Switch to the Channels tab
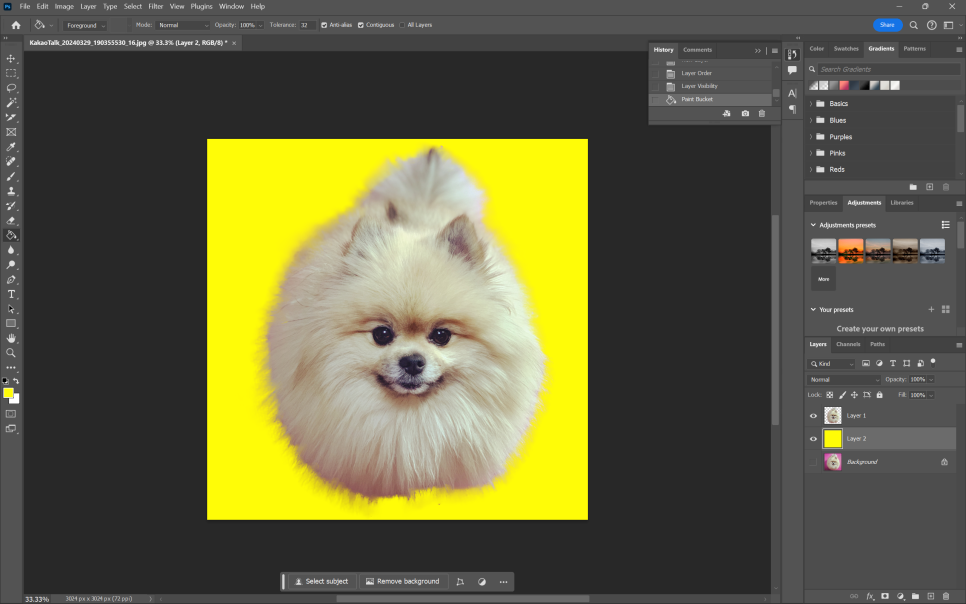The width and height of the screenshot is (966, 604). tap(848, 345)
